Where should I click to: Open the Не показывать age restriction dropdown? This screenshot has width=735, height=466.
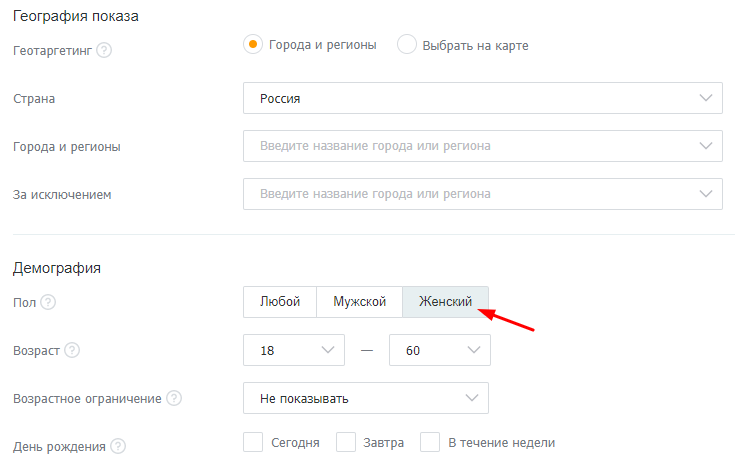365,398
